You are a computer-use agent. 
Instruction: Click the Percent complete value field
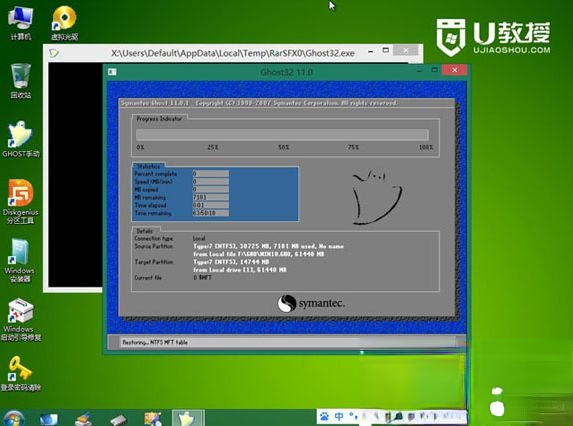point(210,174)
